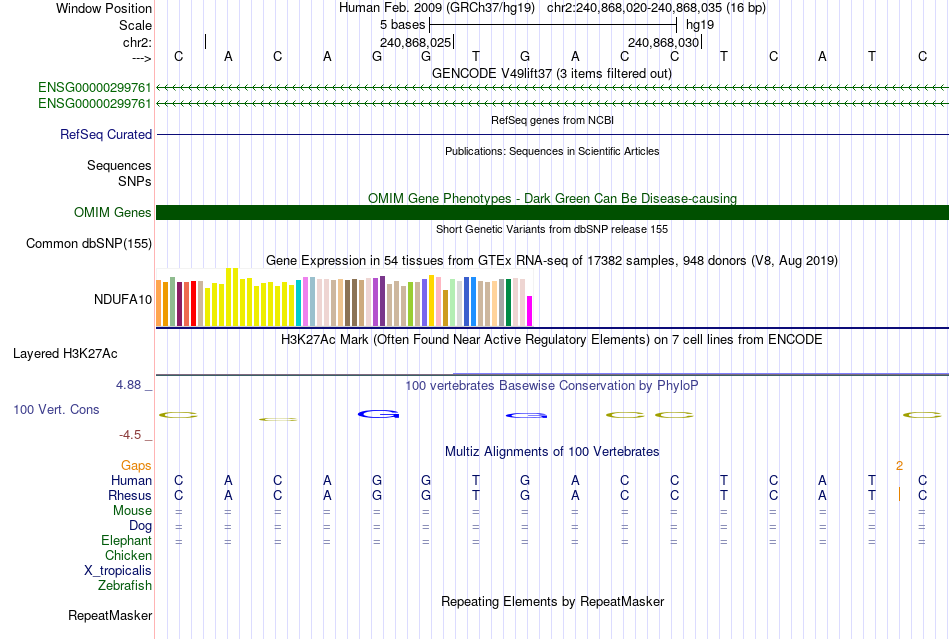The image size is (950, 639).
Task: Click the 240,868,025 position marker
Action: 416,43
